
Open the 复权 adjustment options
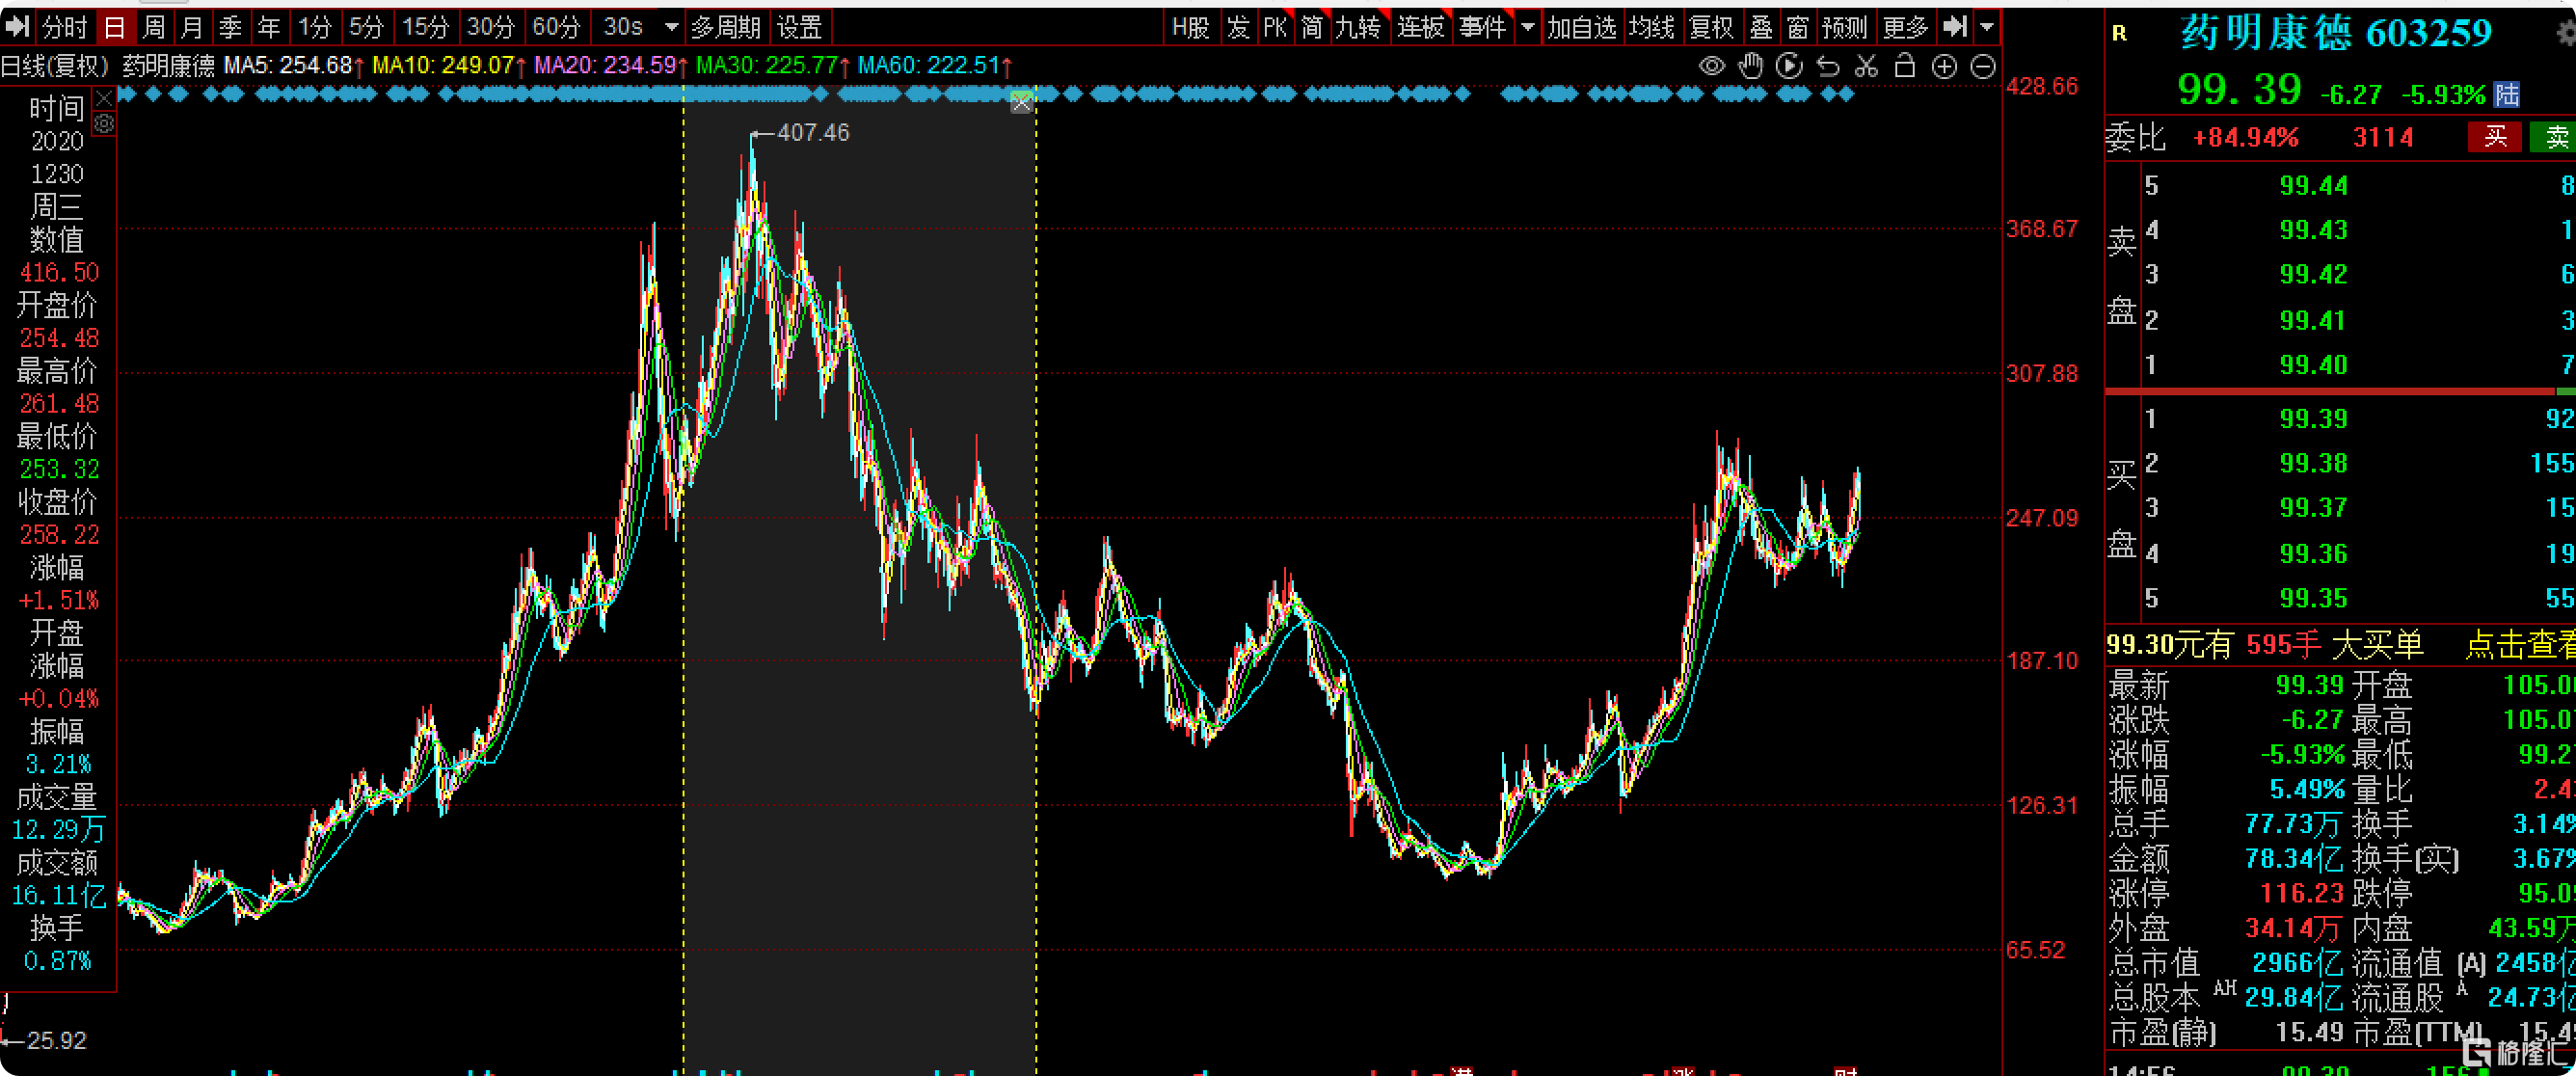click(1711, 27)
